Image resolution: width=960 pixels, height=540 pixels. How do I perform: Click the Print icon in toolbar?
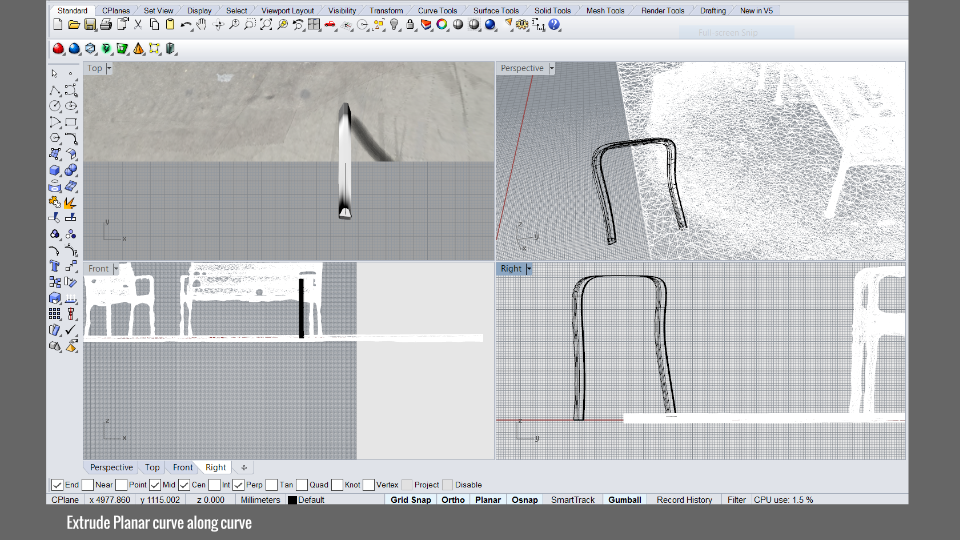pyautogui.click(x=106, y=24)
